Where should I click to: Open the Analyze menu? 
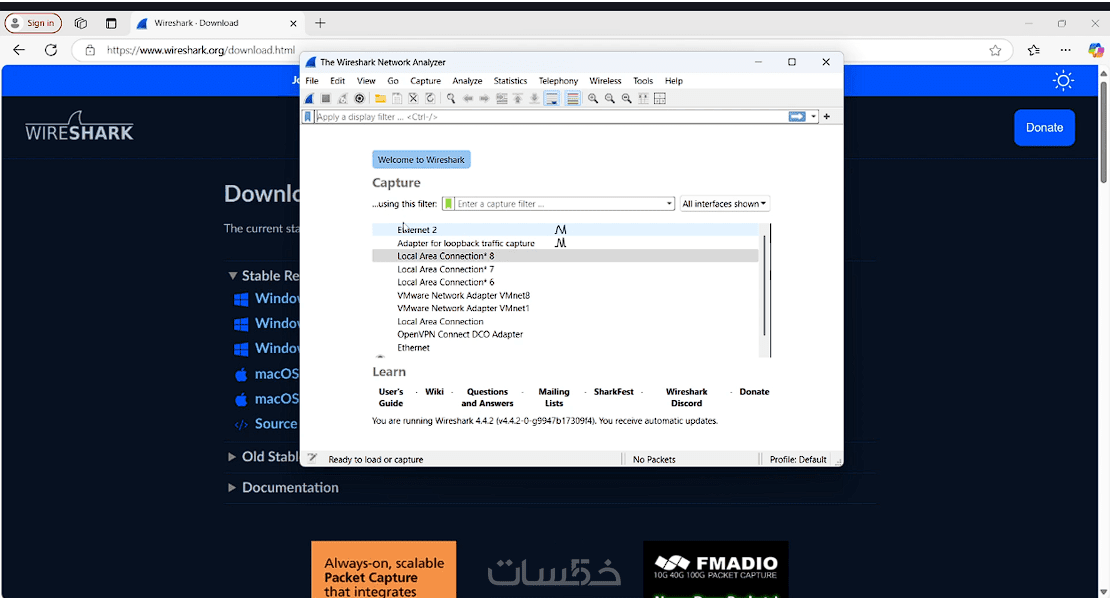[467, 81]
